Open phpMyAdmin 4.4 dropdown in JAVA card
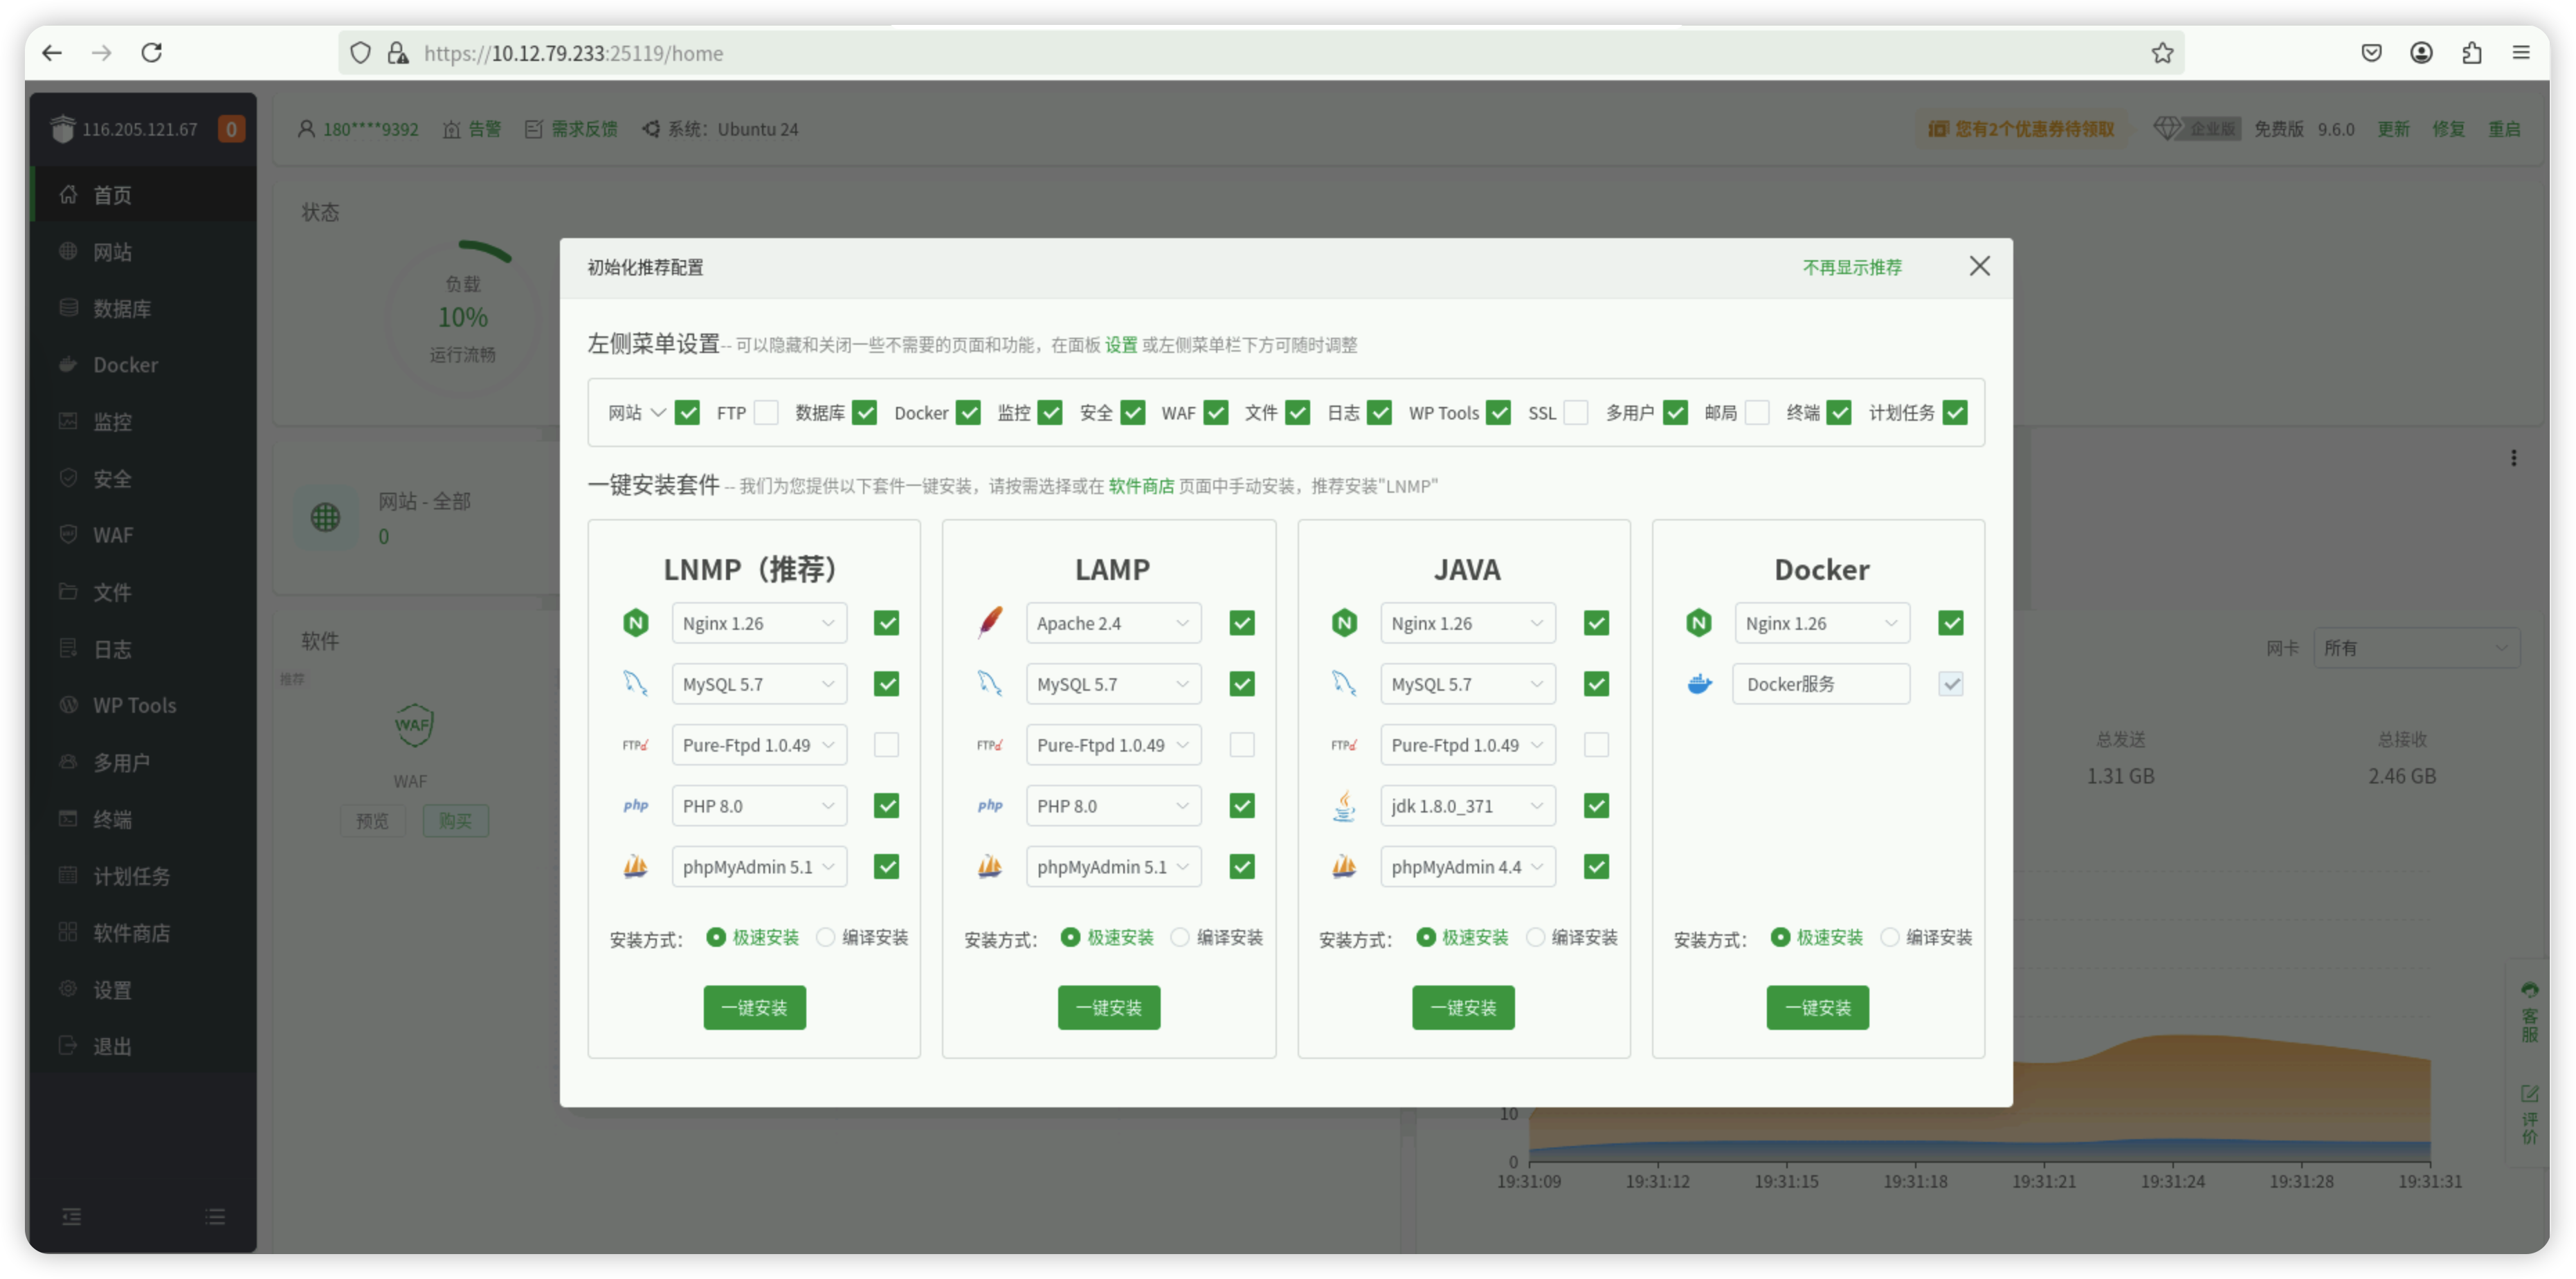 (x=1468, y=866)
